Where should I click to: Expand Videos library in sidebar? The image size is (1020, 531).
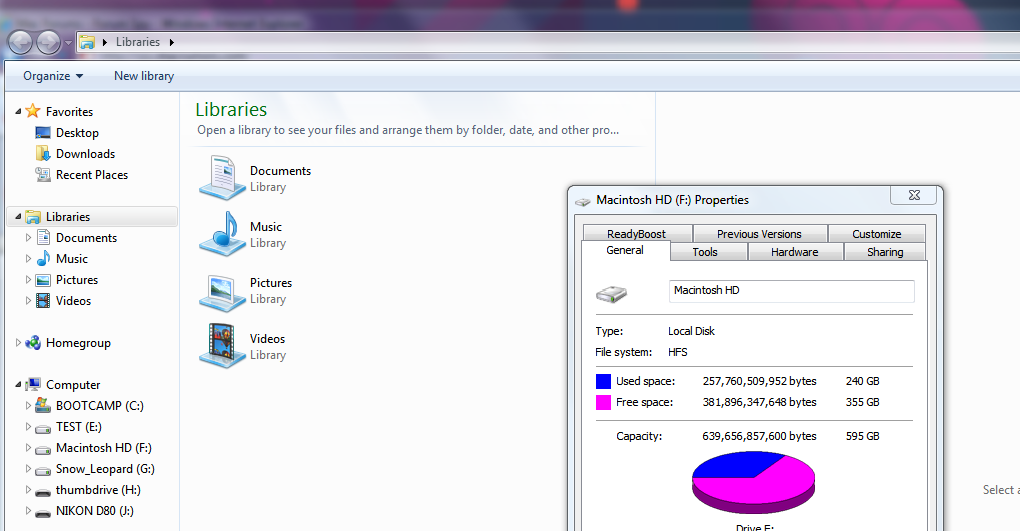(28, 301)
